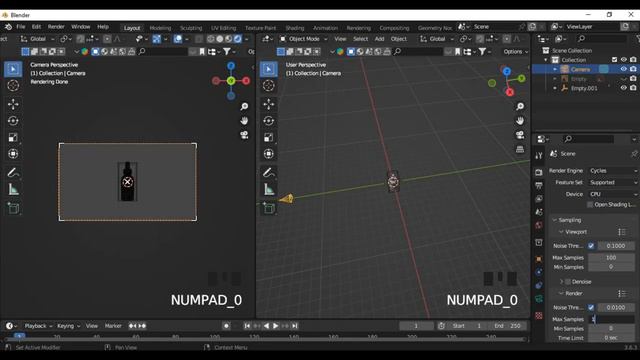Play the animation forward
The width and height of the screenshot is (640, 360).
276,326
